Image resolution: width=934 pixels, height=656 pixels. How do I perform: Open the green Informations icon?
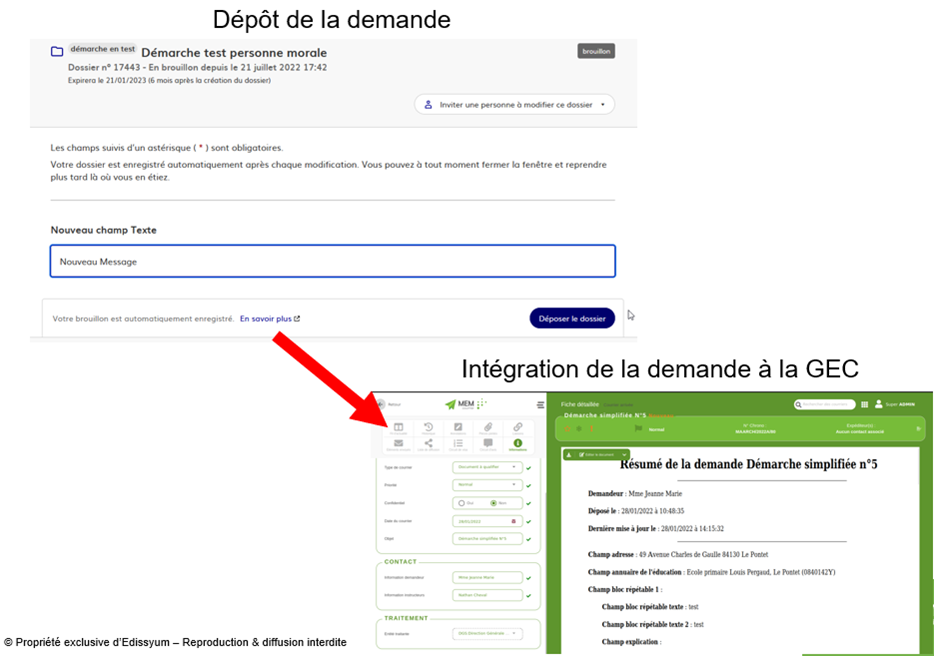(x=518, y=444)
